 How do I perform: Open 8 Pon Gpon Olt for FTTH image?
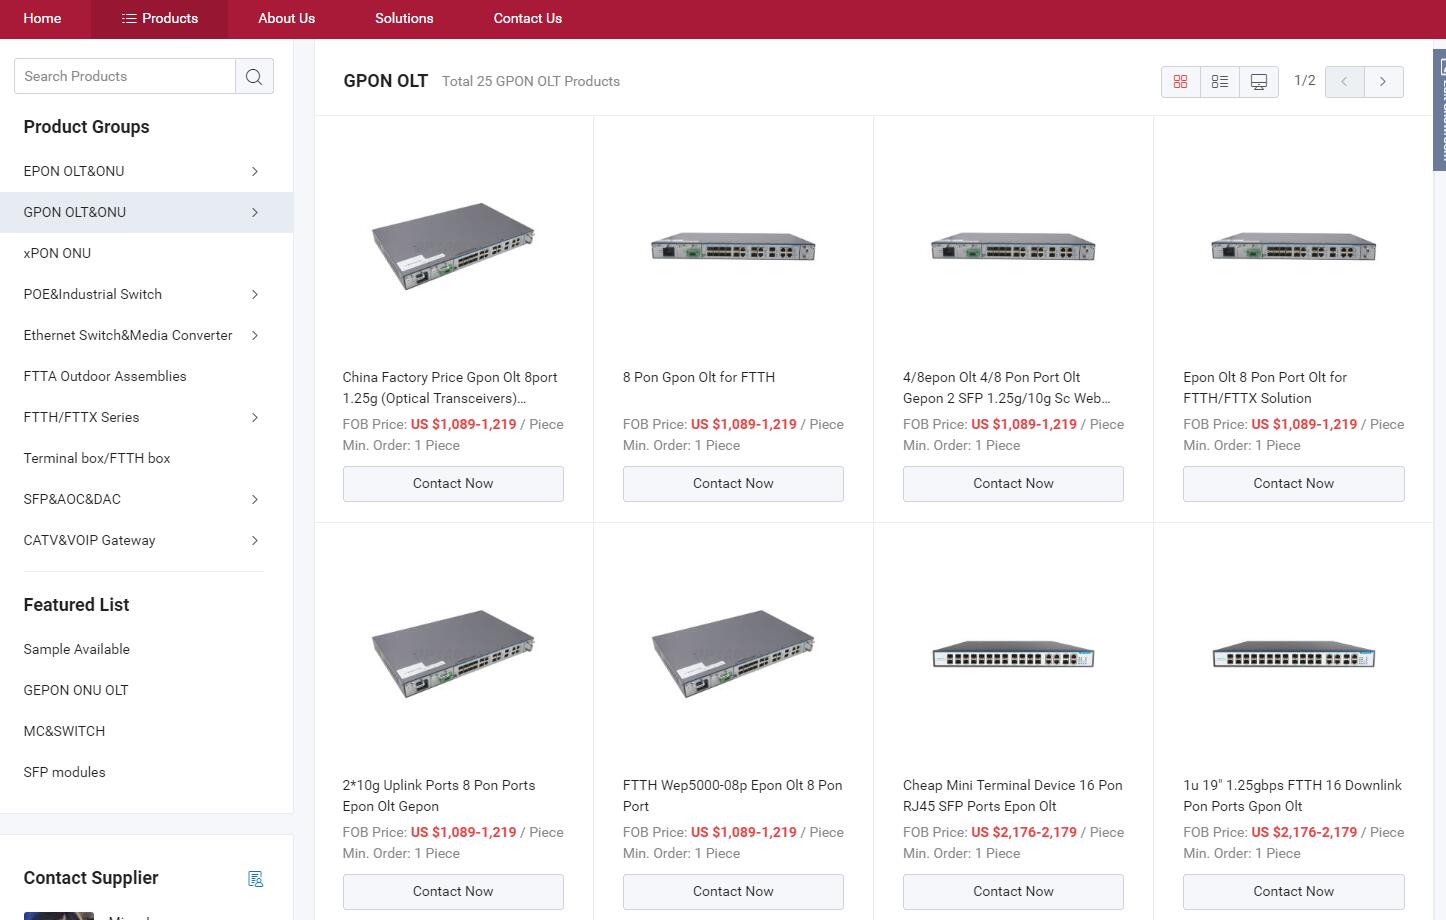click(733, 246)
